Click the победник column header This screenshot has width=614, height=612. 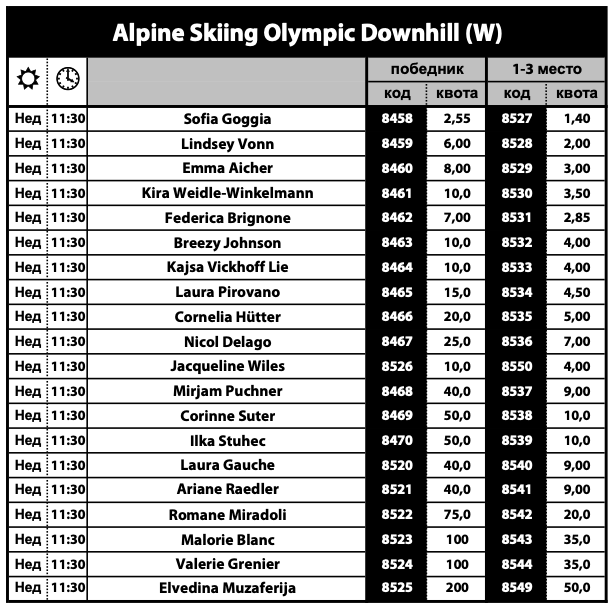[426, 70]
